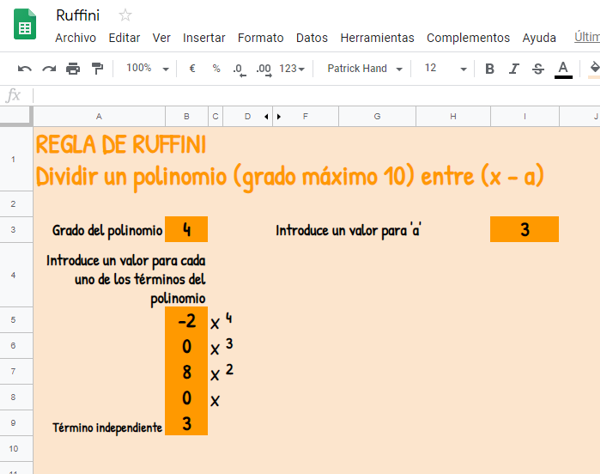Decrease decimal places
The width and height of the screenshot is (600, 474).
[x=239, y=70]
